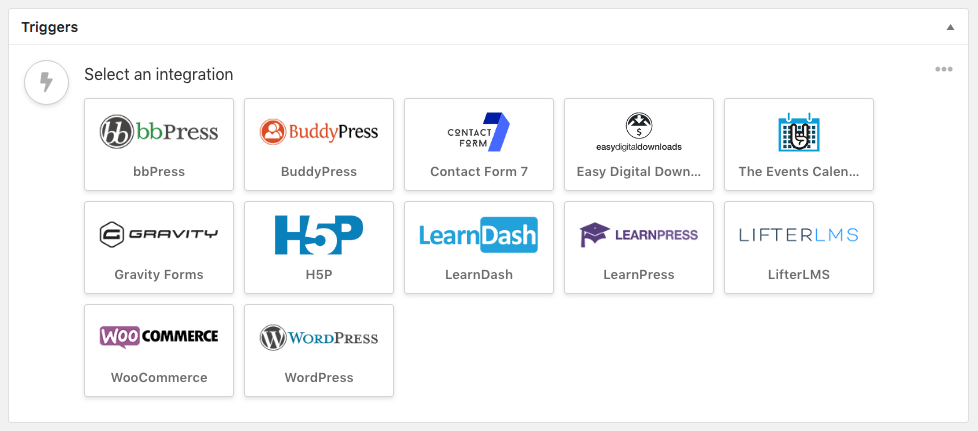This screenshot has width=978, height=431.
Task: Open the three-dot options menu
Action: click(944, 69)
